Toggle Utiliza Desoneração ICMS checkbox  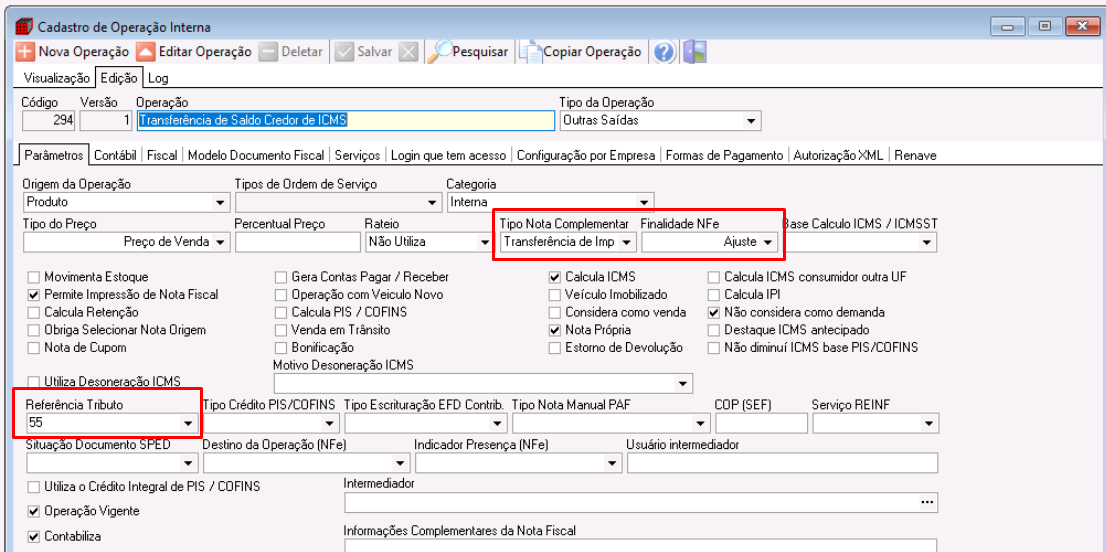point(33,381)
